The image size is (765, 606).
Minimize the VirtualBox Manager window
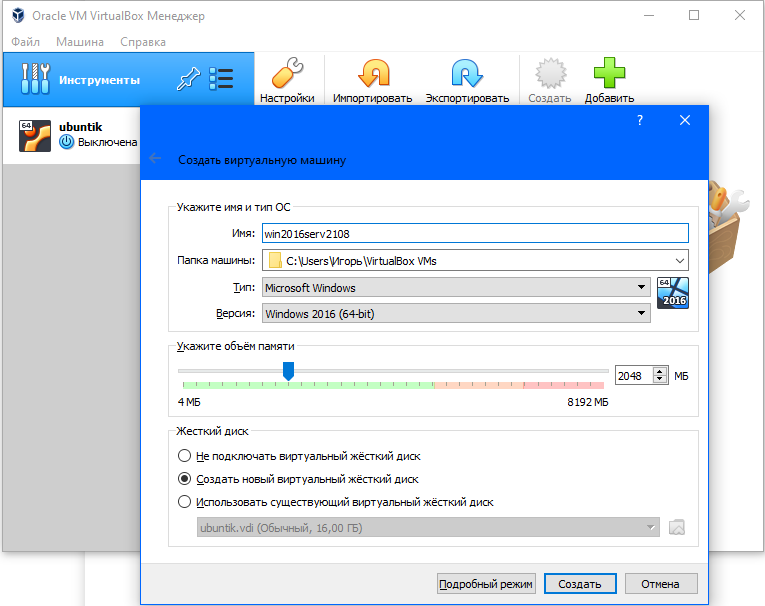point(648,16)
